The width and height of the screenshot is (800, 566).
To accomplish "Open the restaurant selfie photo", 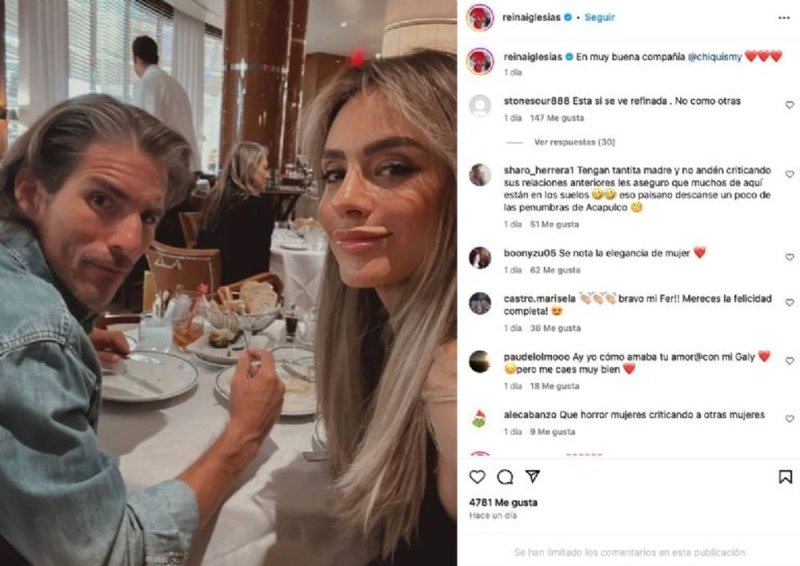I will click(x=228, y=283).
